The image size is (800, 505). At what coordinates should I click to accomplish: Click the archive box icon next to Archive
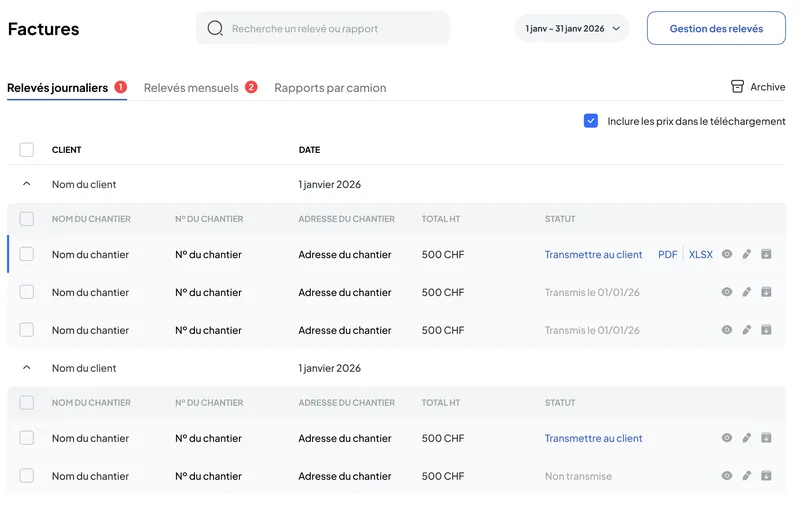(x=737, y=87)
